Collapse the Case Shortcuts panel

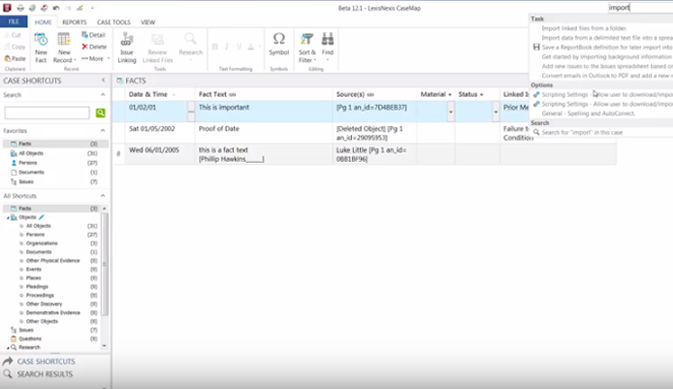click(103, 80)
